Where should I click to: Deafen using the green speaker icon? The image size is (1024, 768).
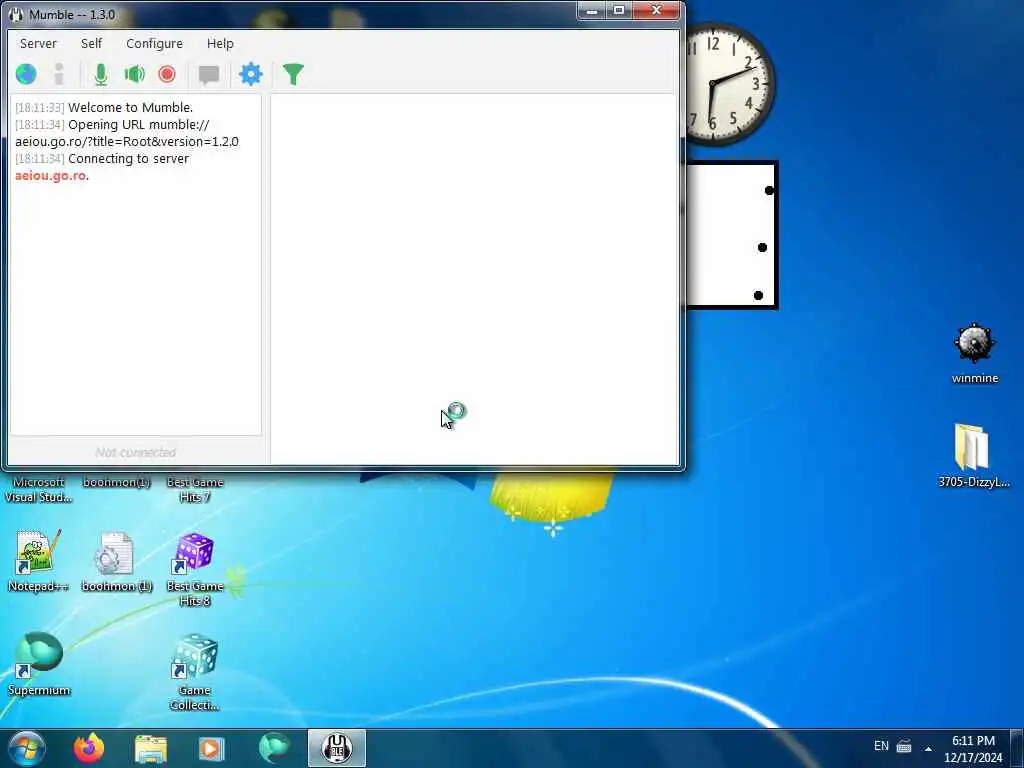coord(135,74)
